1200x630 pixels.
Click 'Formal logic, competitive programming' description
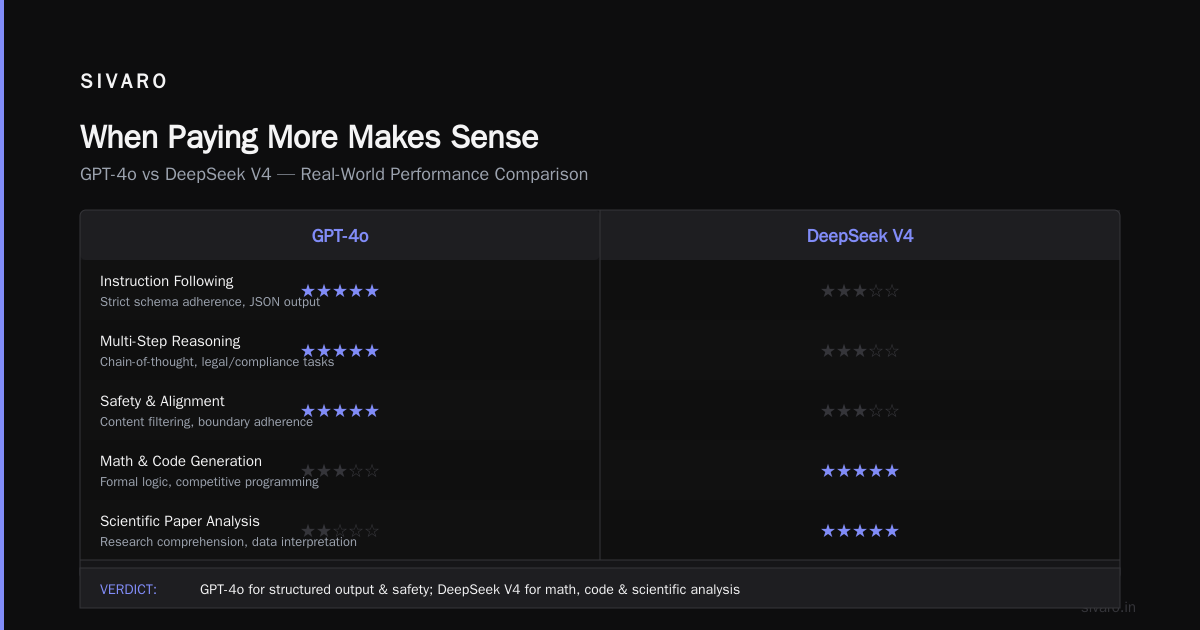coord(209,482)
